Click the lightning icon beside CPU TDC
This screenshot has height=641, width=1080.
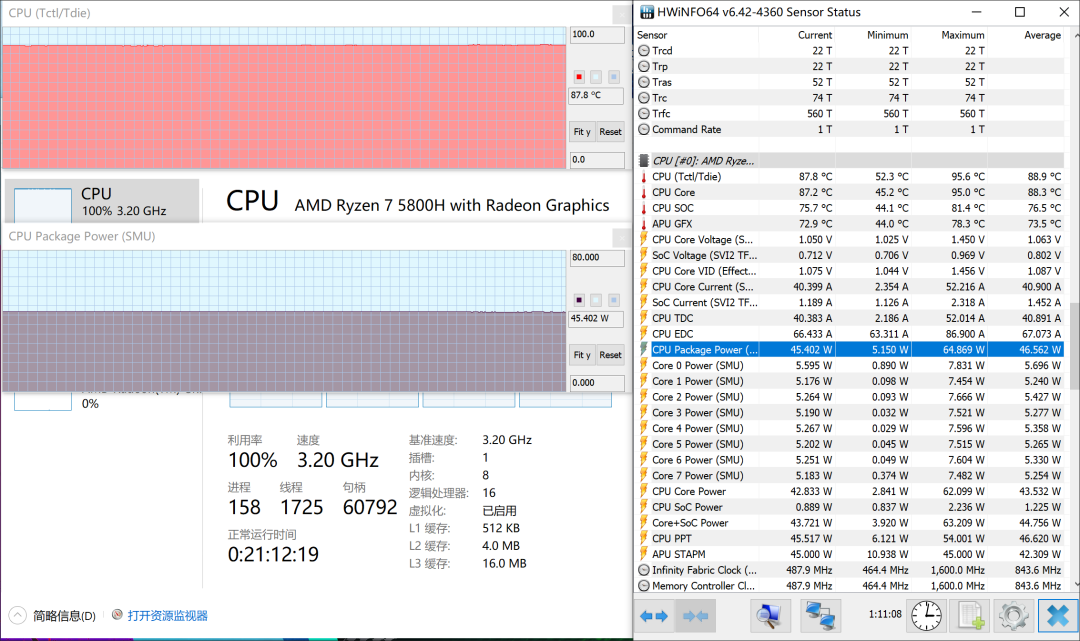tap(644, 318)
